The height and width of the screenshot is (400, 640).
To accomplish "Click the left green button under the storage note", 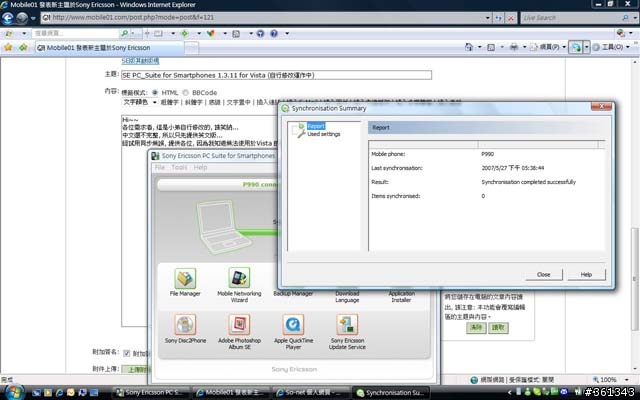I will (476, 328).
